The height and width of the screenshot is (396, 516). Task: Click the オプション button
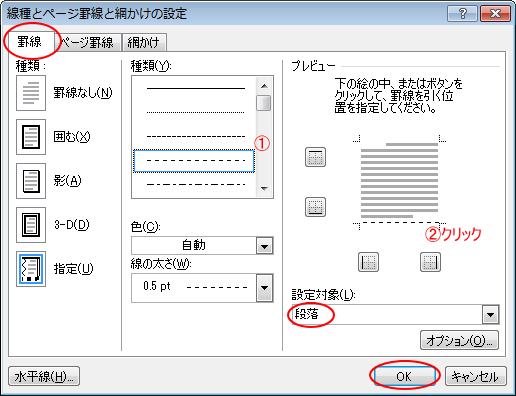pos(459,340)
